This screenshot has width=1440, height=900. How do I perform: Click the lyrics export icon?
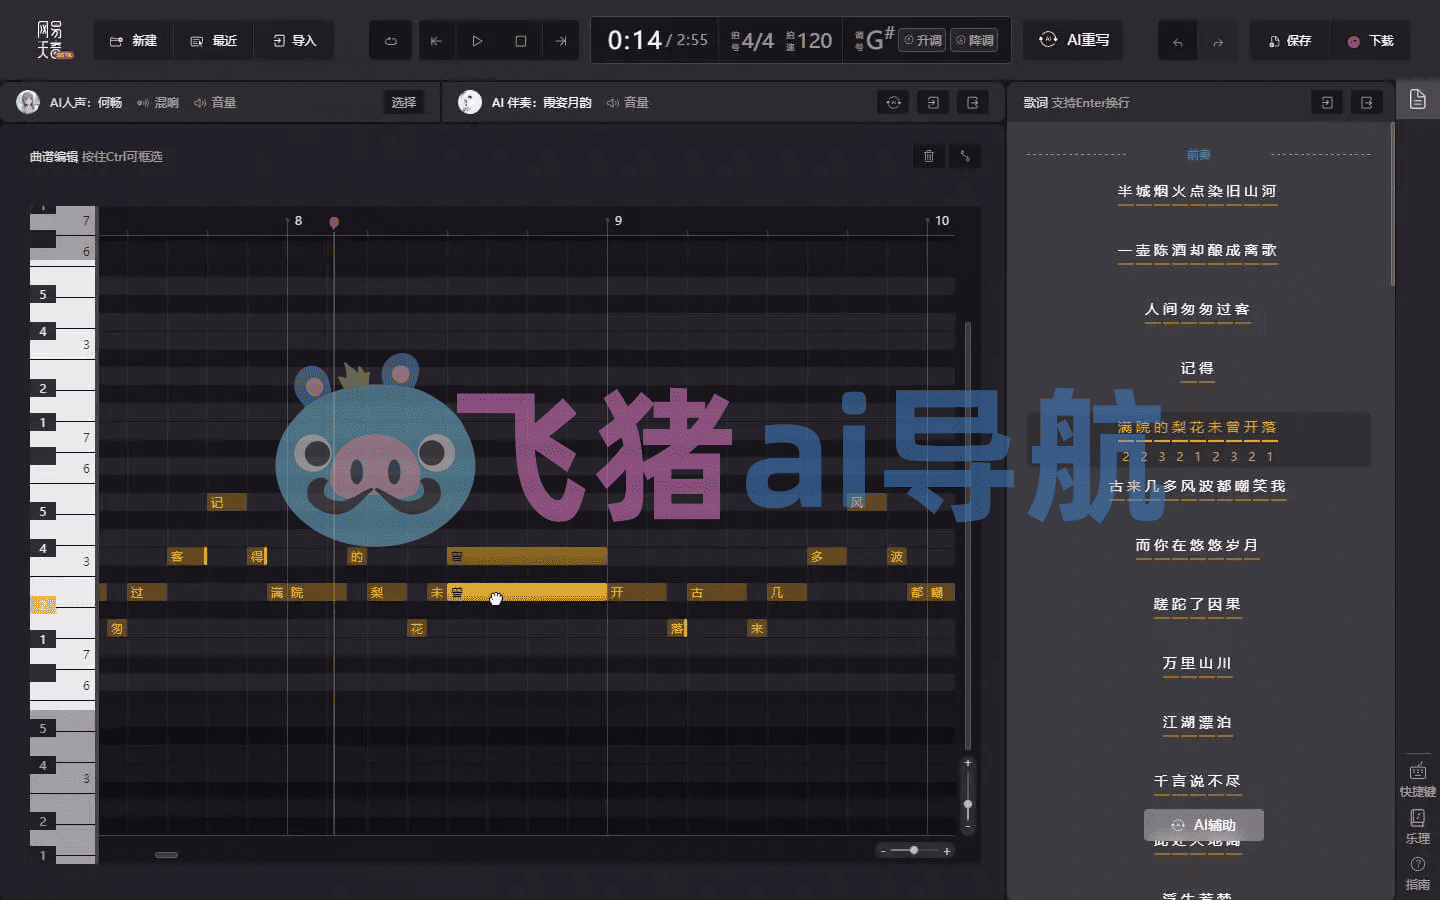pyautogui.click(x=1366, y=102)
